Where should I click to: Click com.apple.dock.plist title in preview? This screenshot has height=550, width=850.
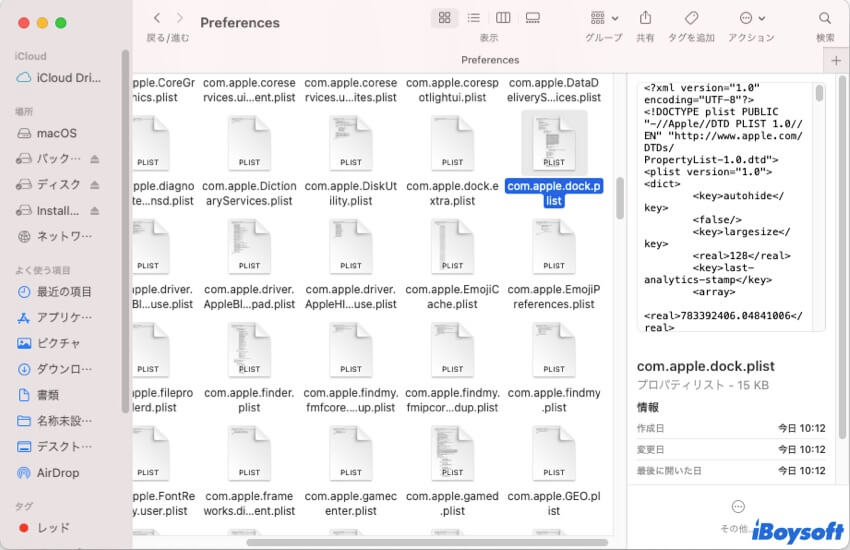[x=705, y=366]
